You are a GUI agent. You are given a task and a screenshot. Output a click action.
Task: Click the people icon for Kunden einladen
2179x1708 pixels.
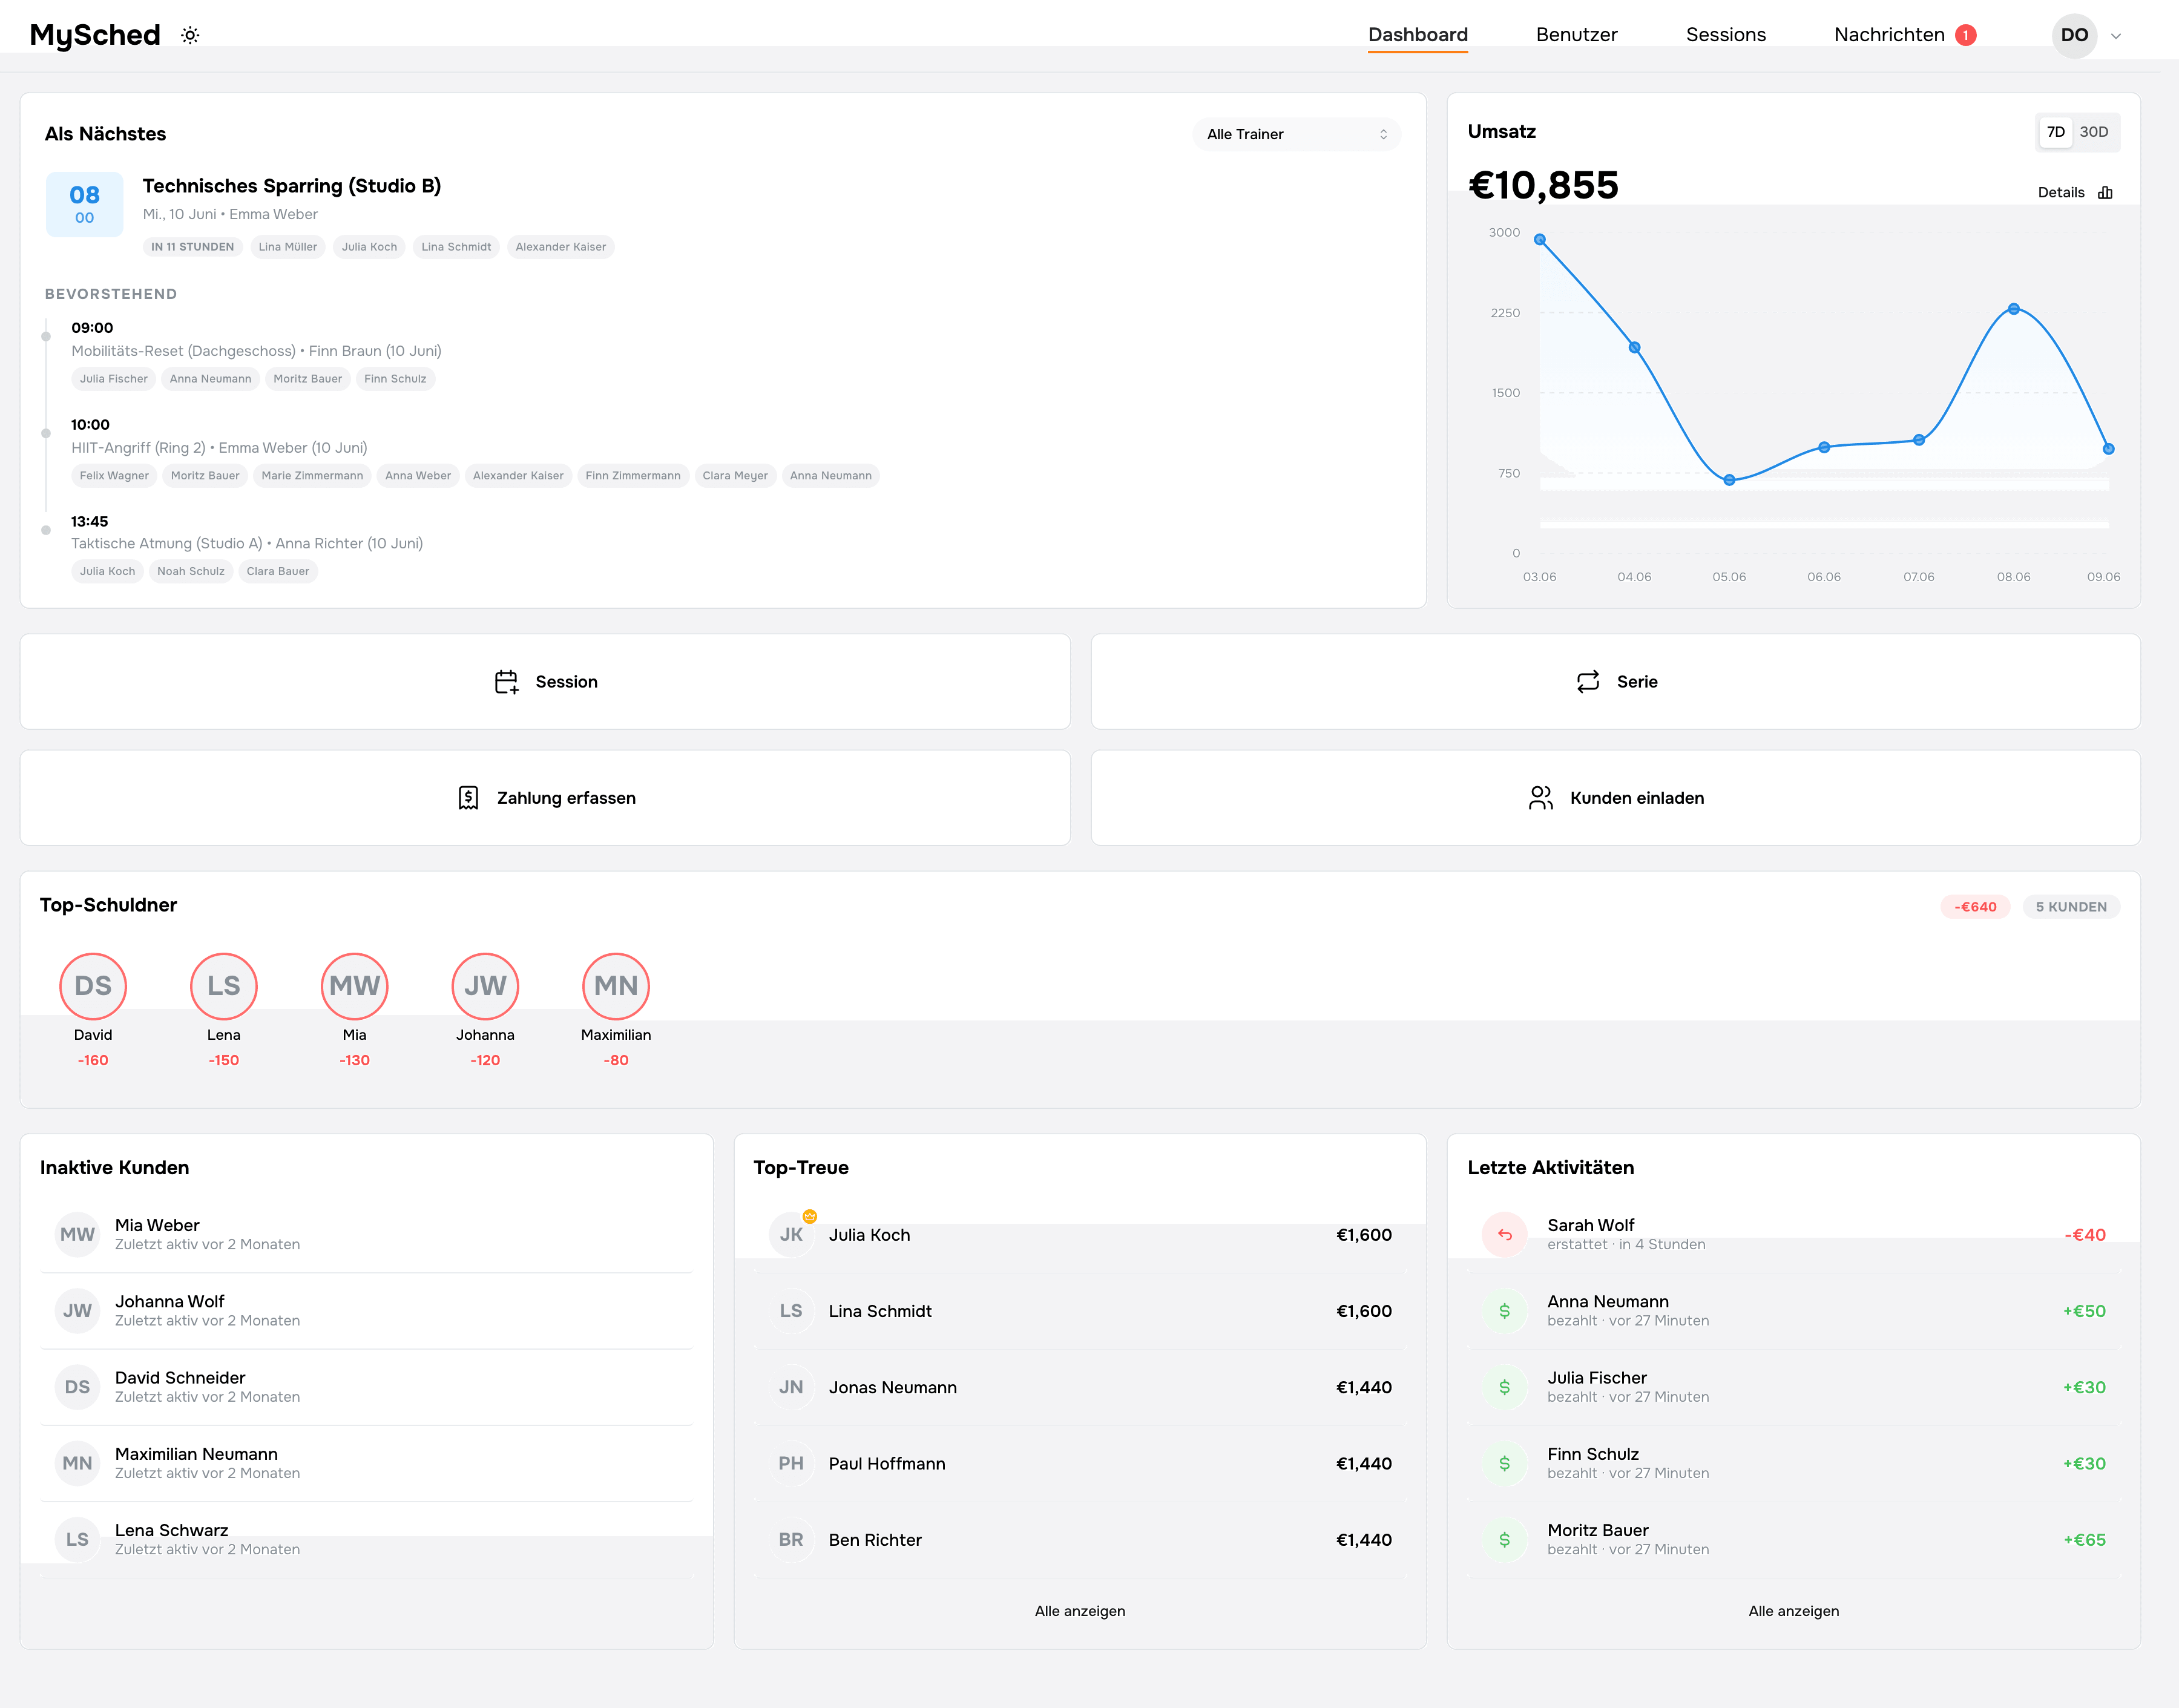tap(1541, 798)
